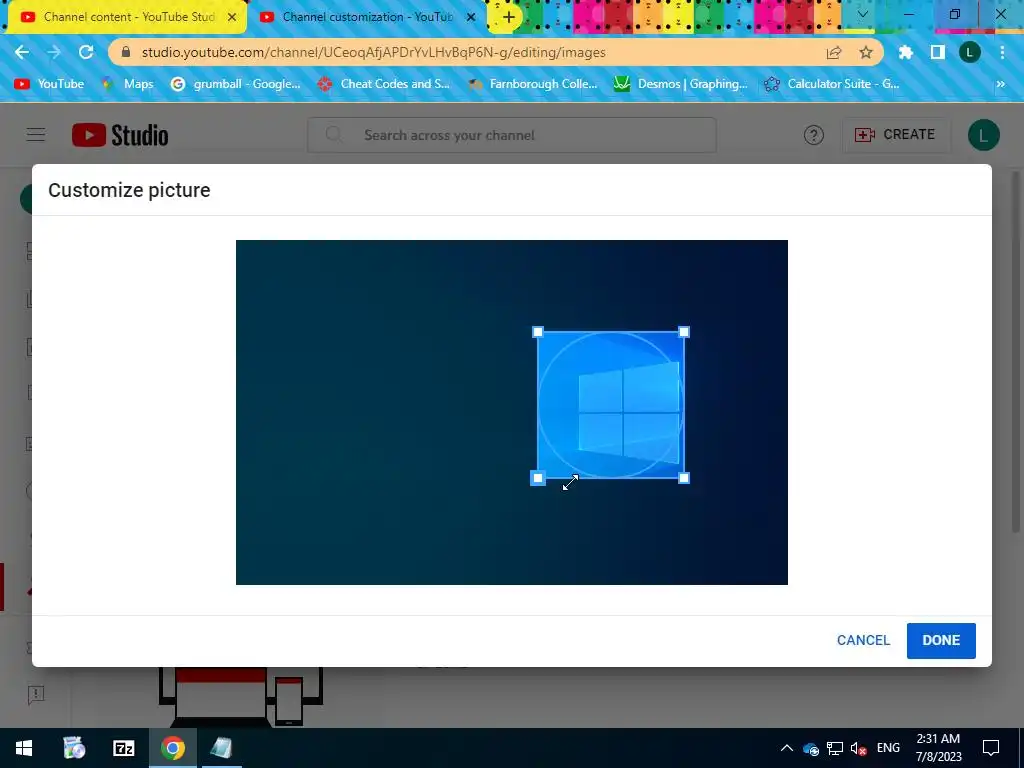Image resolution: width=1024 pixels, height=768 pixels.
Task: Open clock showing 2:31 AM
Action: pyautogui.click(x=938, y=748)
